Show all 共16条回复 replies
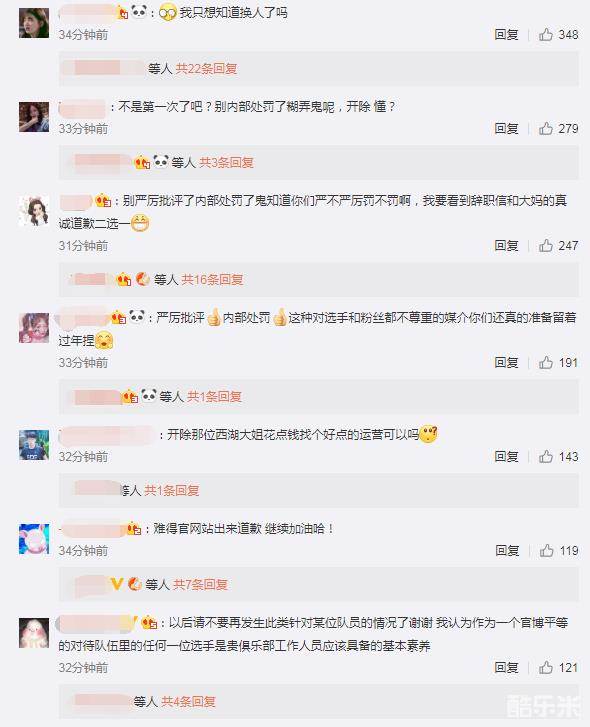The height and width of the screenshot is (727, 590). [212, 280]
